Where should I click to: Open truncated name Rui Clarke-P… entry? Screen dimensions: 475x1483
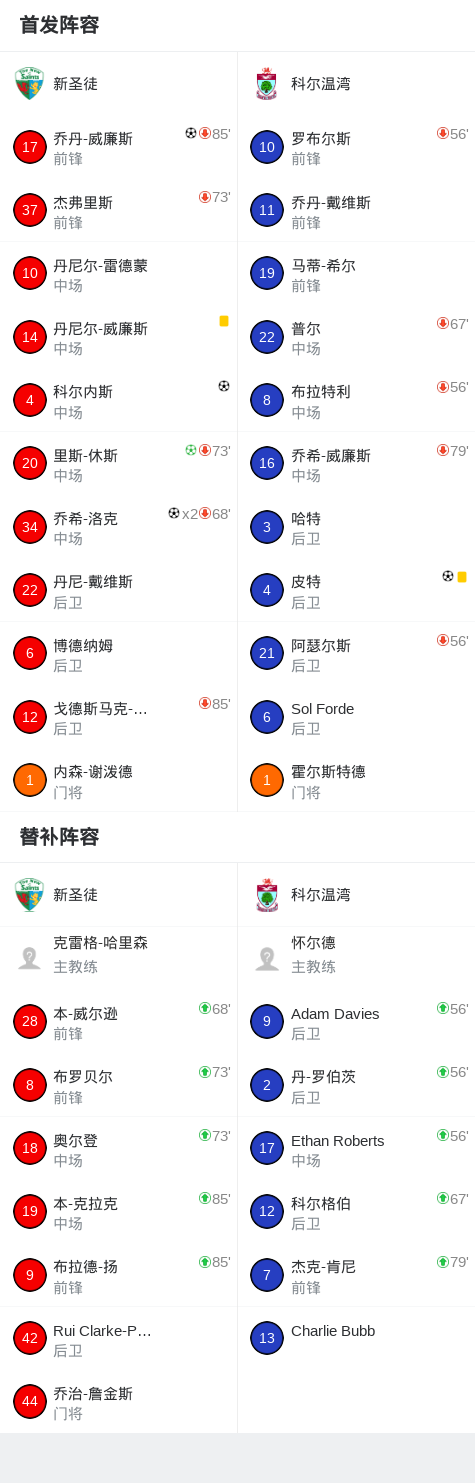click(102, 1330)
